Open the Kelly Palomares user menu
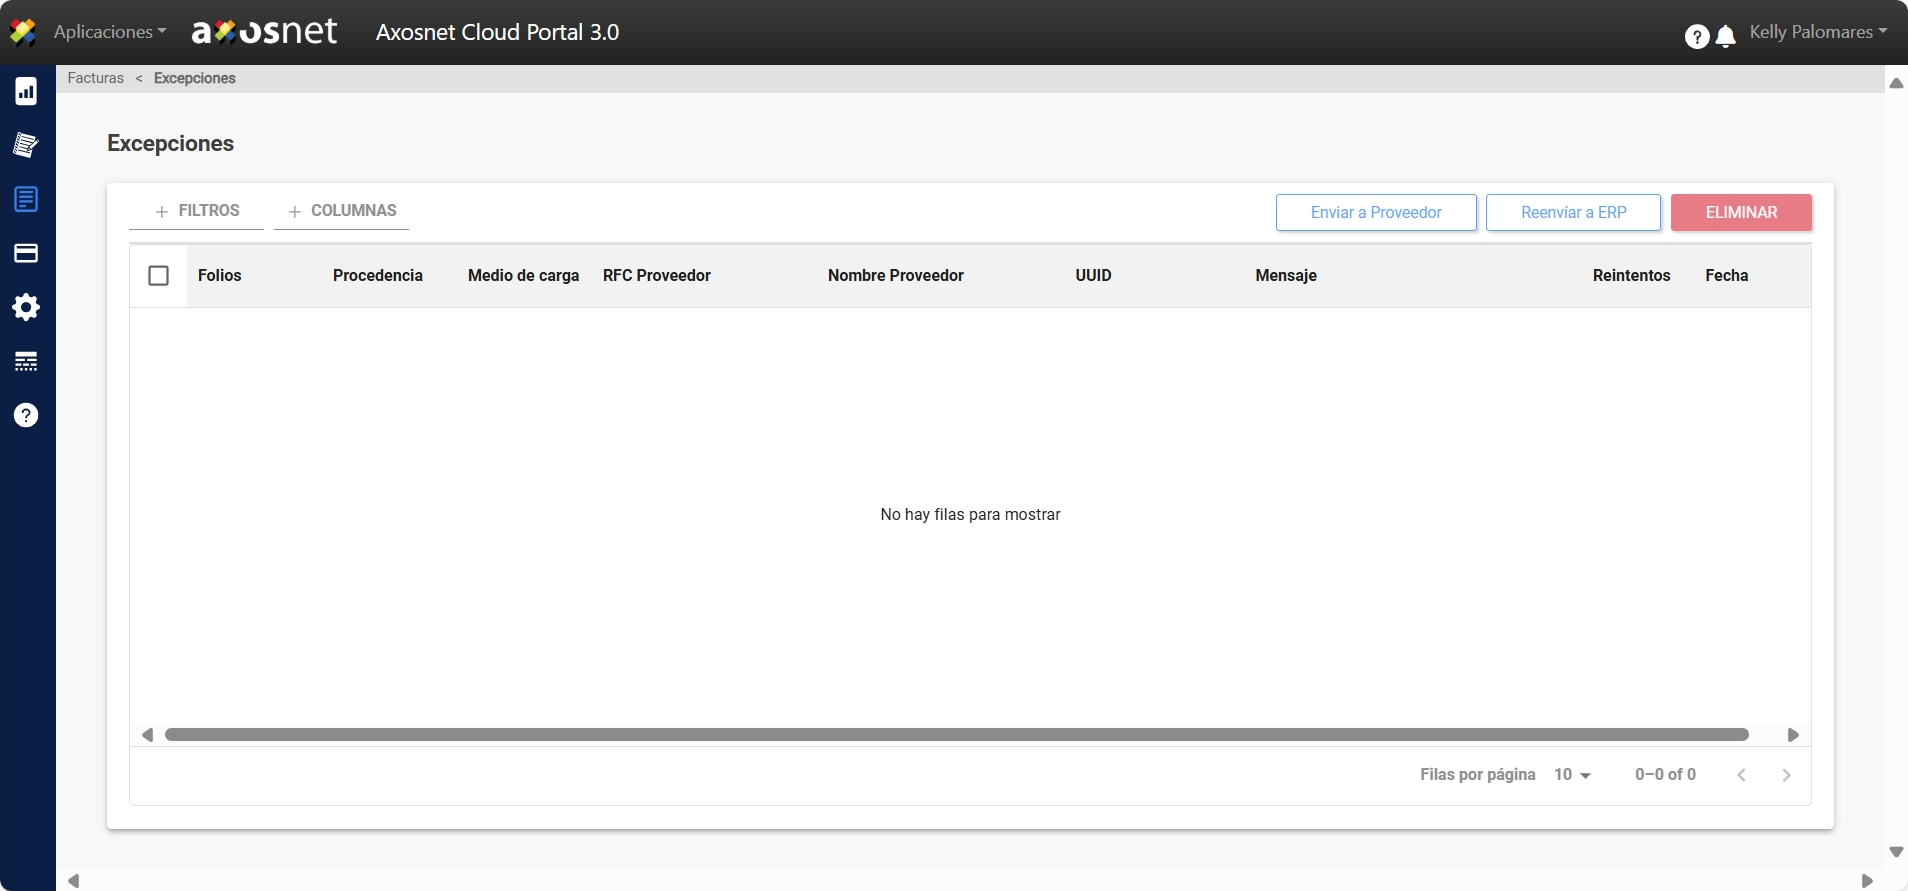The width and height of the screenshot is (1908, 891). coord(1817,32)
